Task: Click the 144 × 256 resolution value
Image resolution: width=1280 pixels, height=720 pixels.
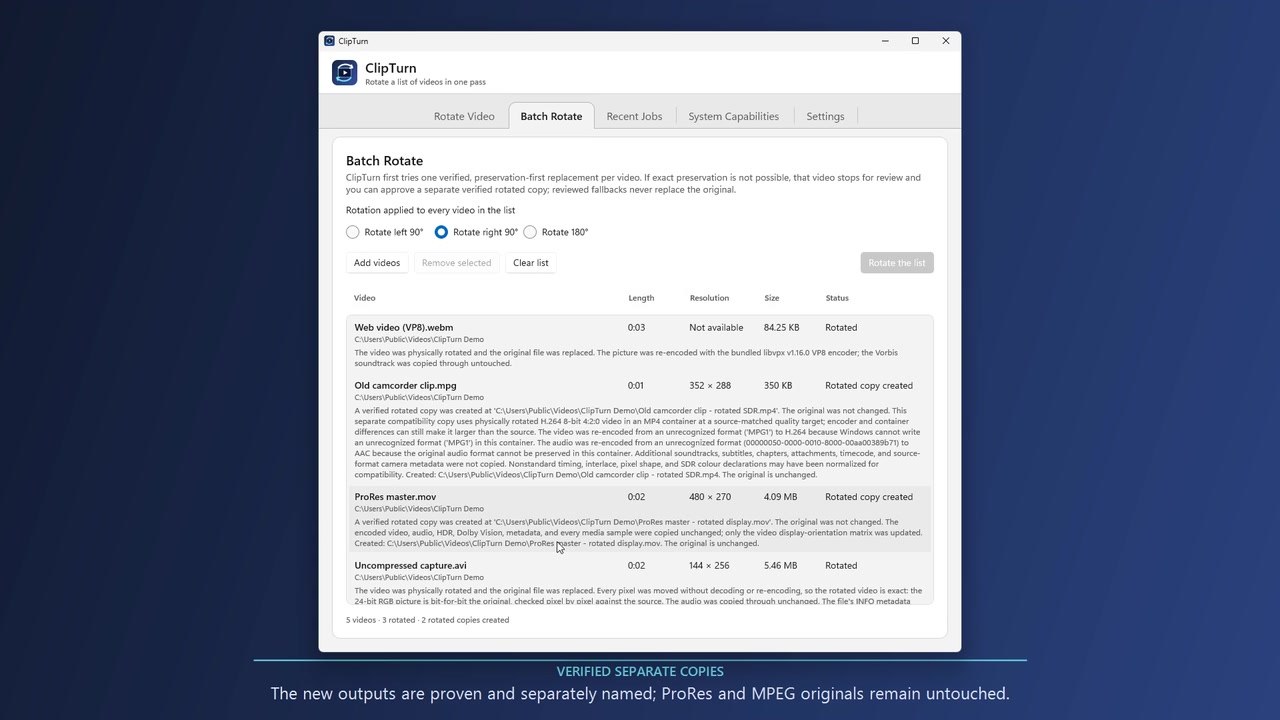Action: coord(710,566)
